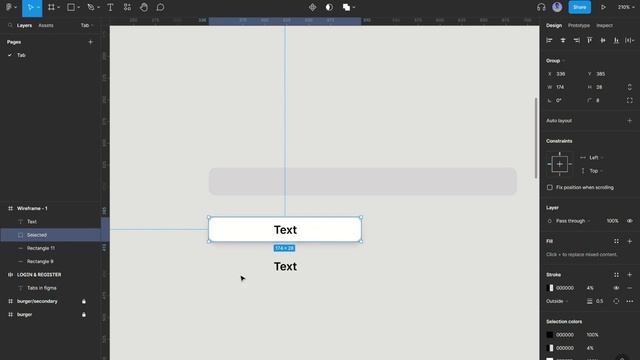Open the Resources components tool
Screen dimensions: 640x360
127,7
